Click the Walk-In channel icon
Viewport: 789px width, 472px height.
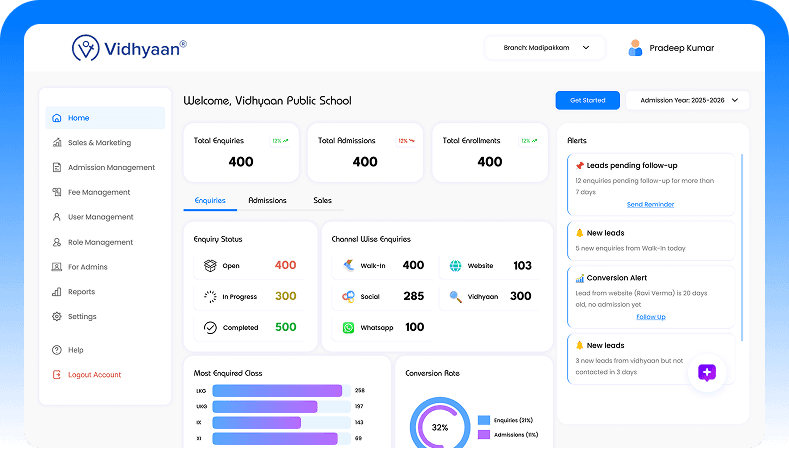click(x=348, y=266)
